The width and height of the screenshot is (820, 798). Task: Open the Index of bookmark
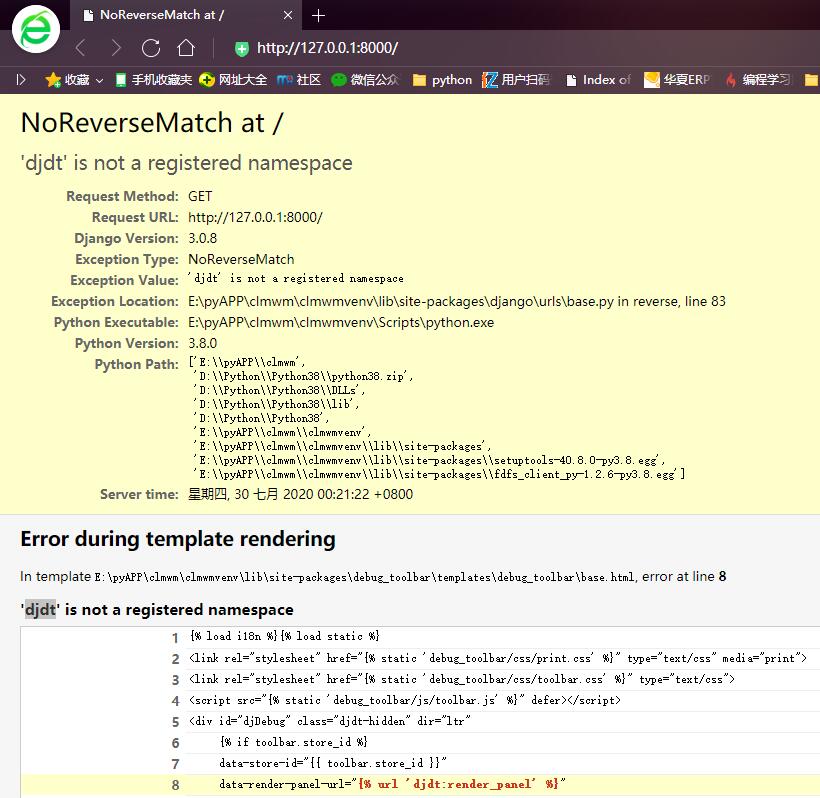click(599, 79)
